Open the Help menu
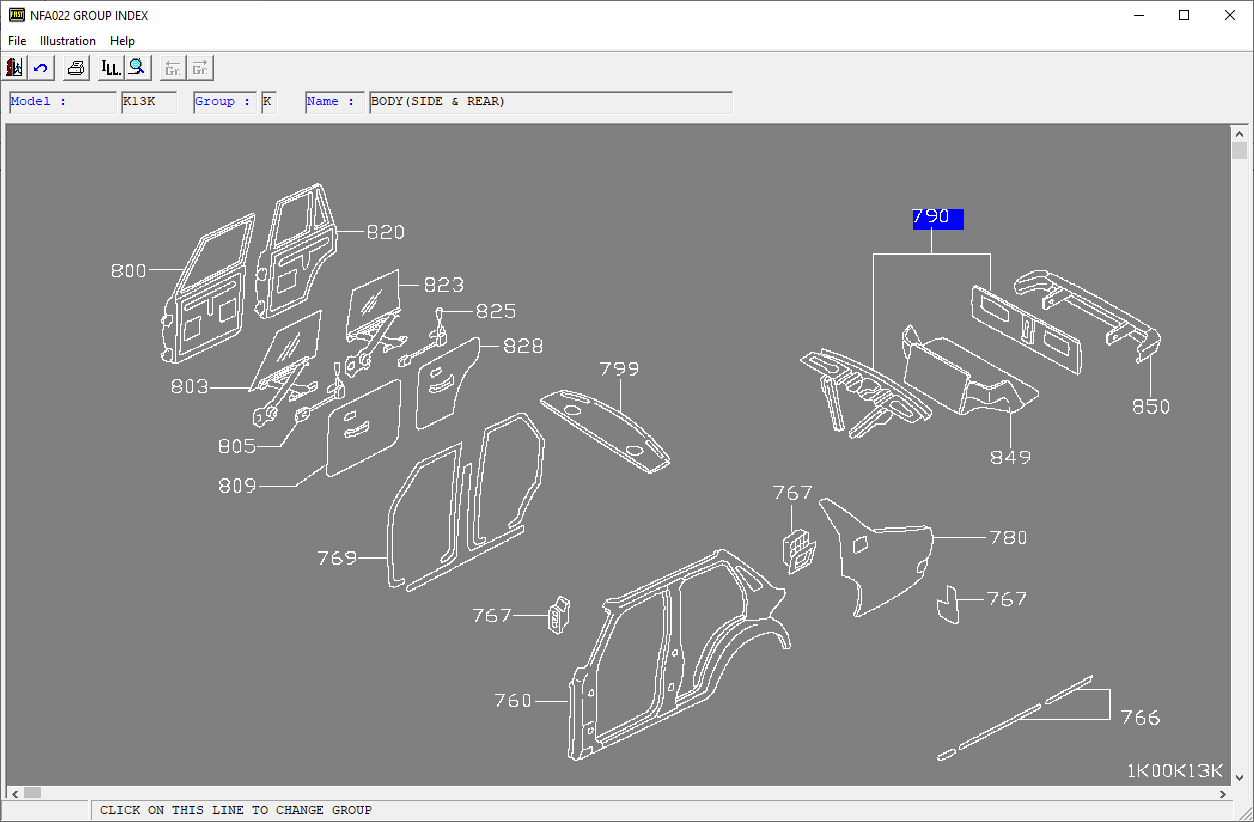 pyautogui.click(x=122, y=41)
